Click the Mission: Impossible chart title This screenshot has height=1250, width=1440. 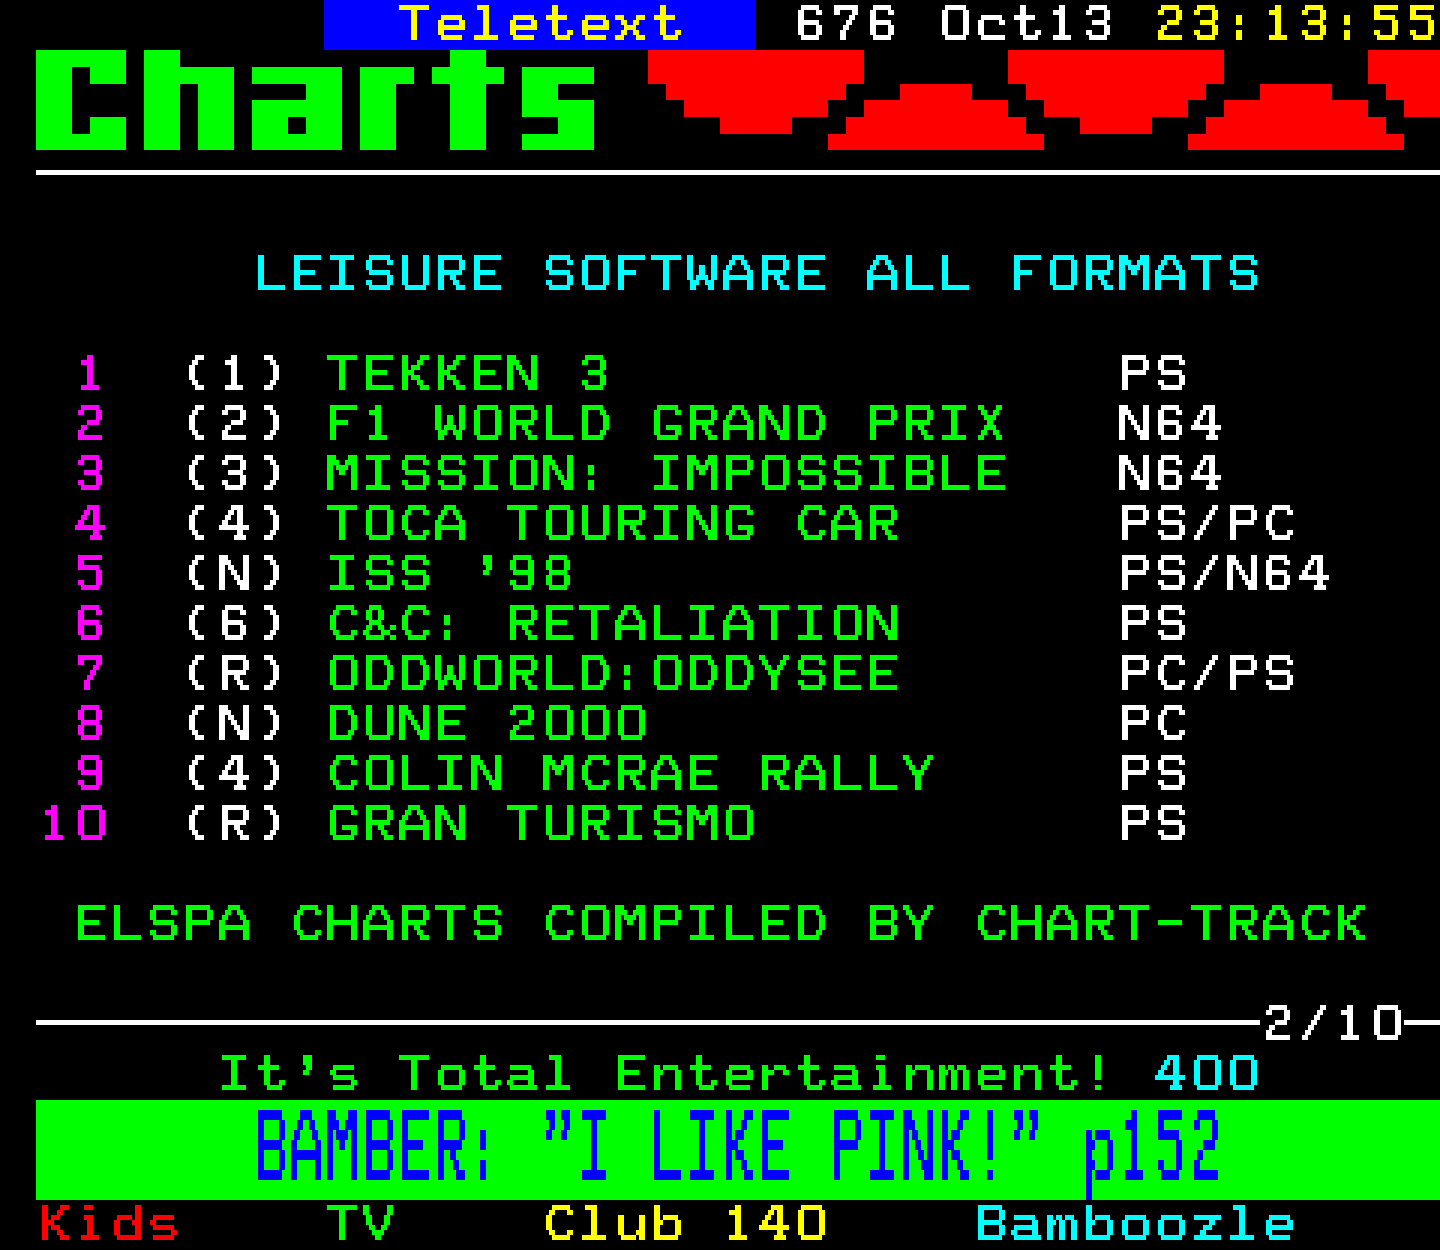(x=665, y=474)
